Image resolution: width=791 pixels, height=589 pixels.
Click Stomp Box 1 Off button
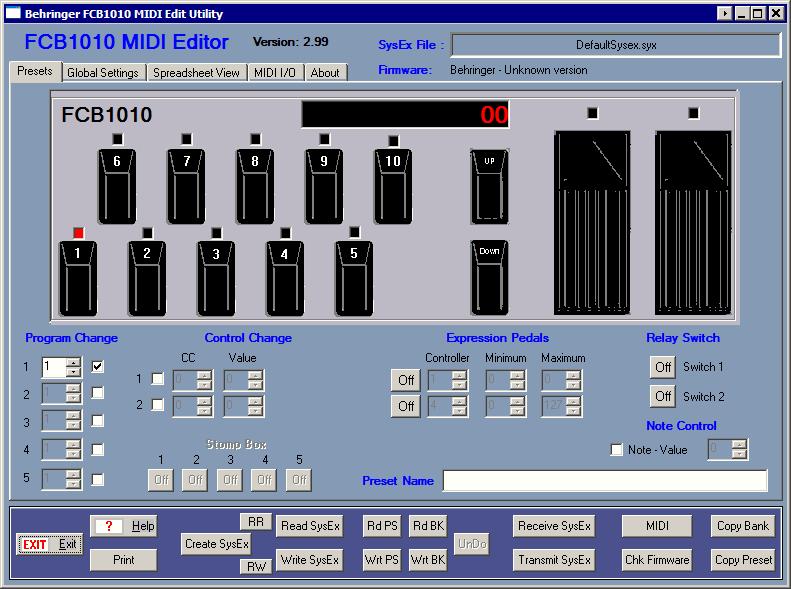coord(161,480)
